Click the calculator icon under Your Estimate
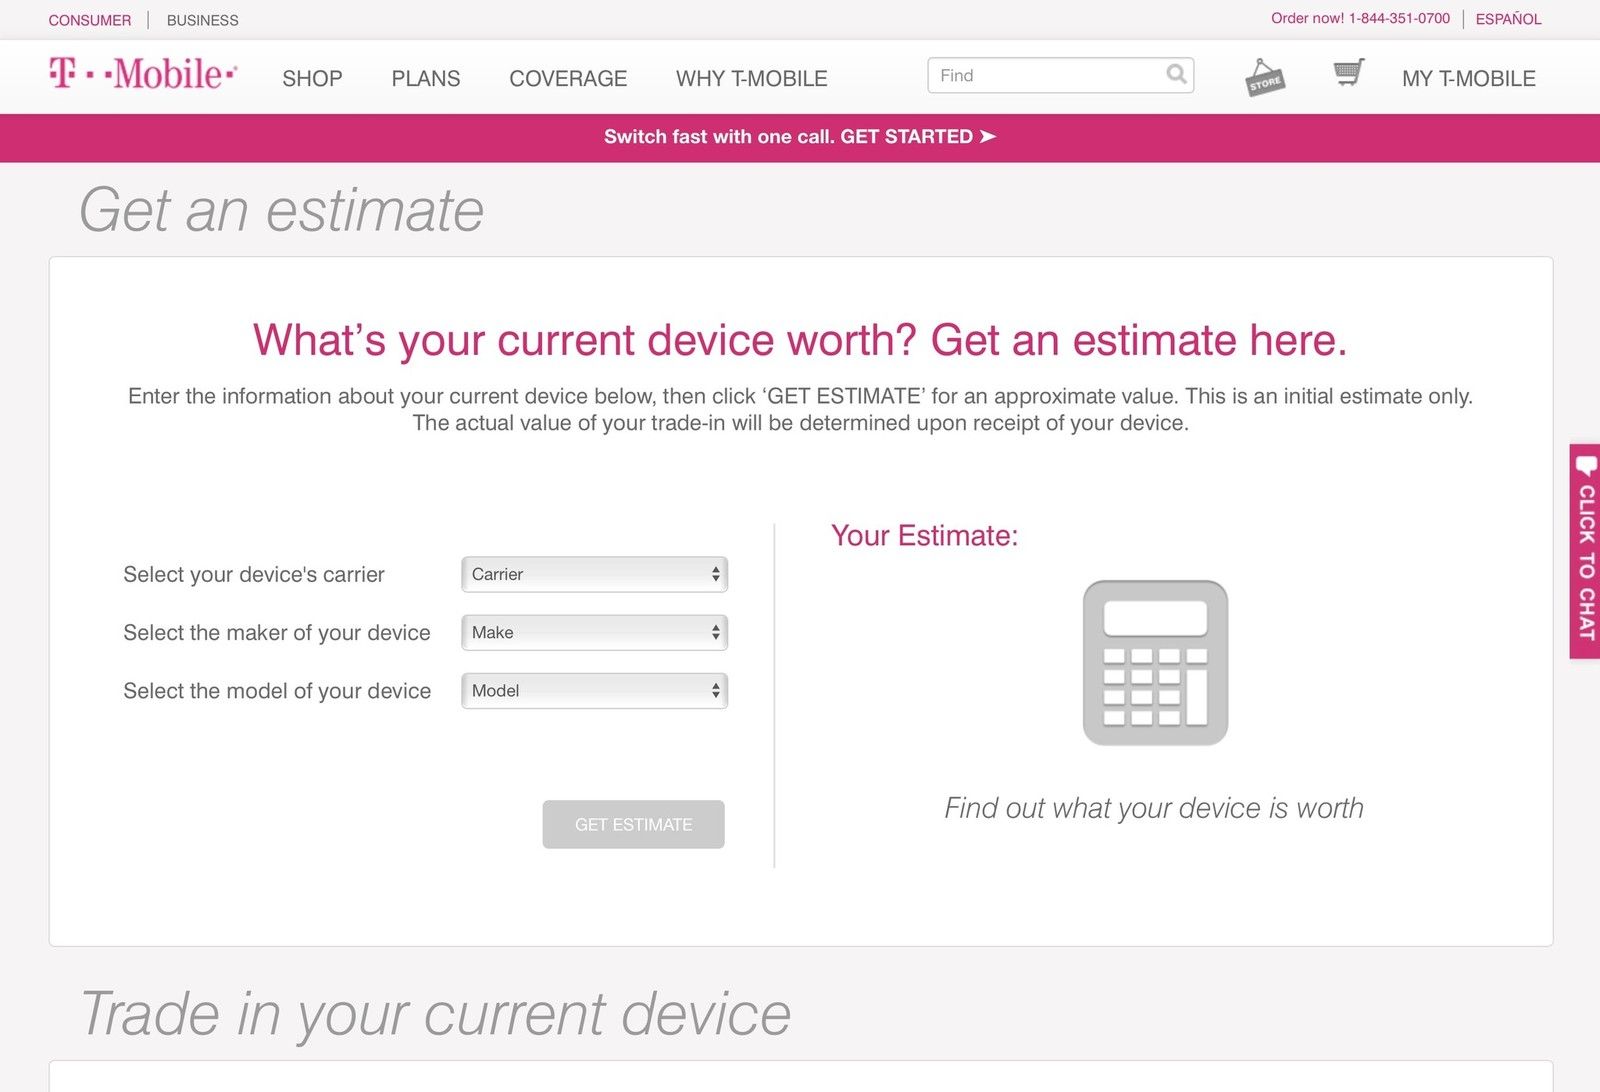The image size is (1600, 1092). pos(1154,663)
